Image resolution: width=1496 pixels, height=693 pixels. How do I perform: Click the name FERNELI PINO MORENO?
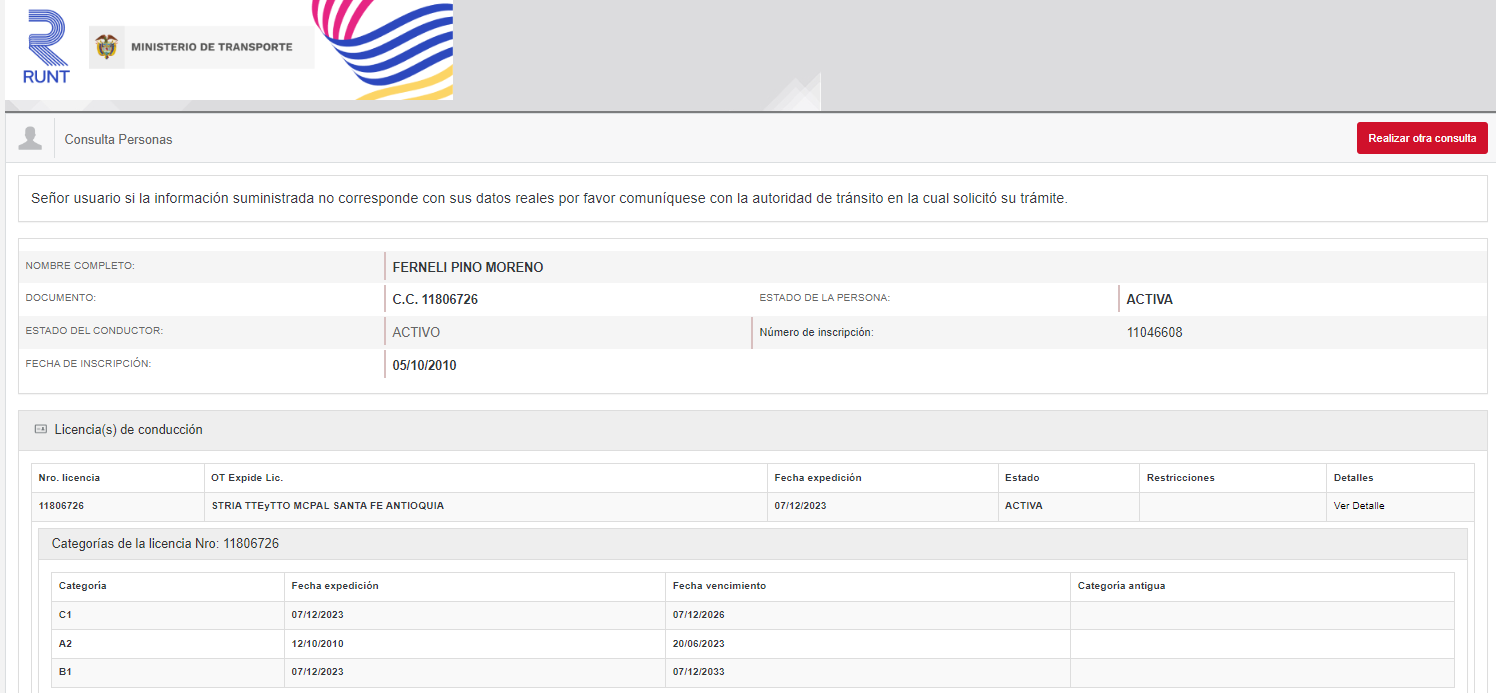pos(467,267)
